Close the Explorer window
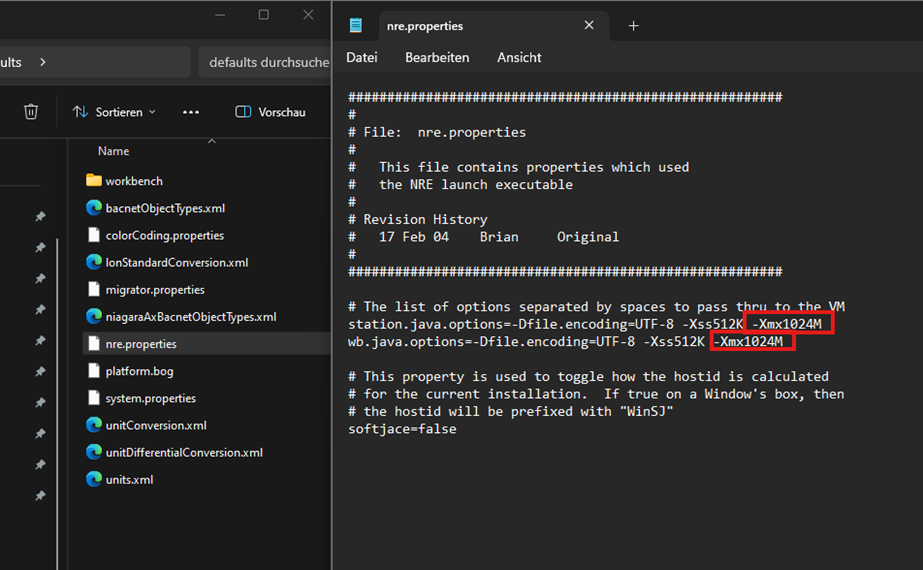The image size is (923, 570). (x=308, y=15)
